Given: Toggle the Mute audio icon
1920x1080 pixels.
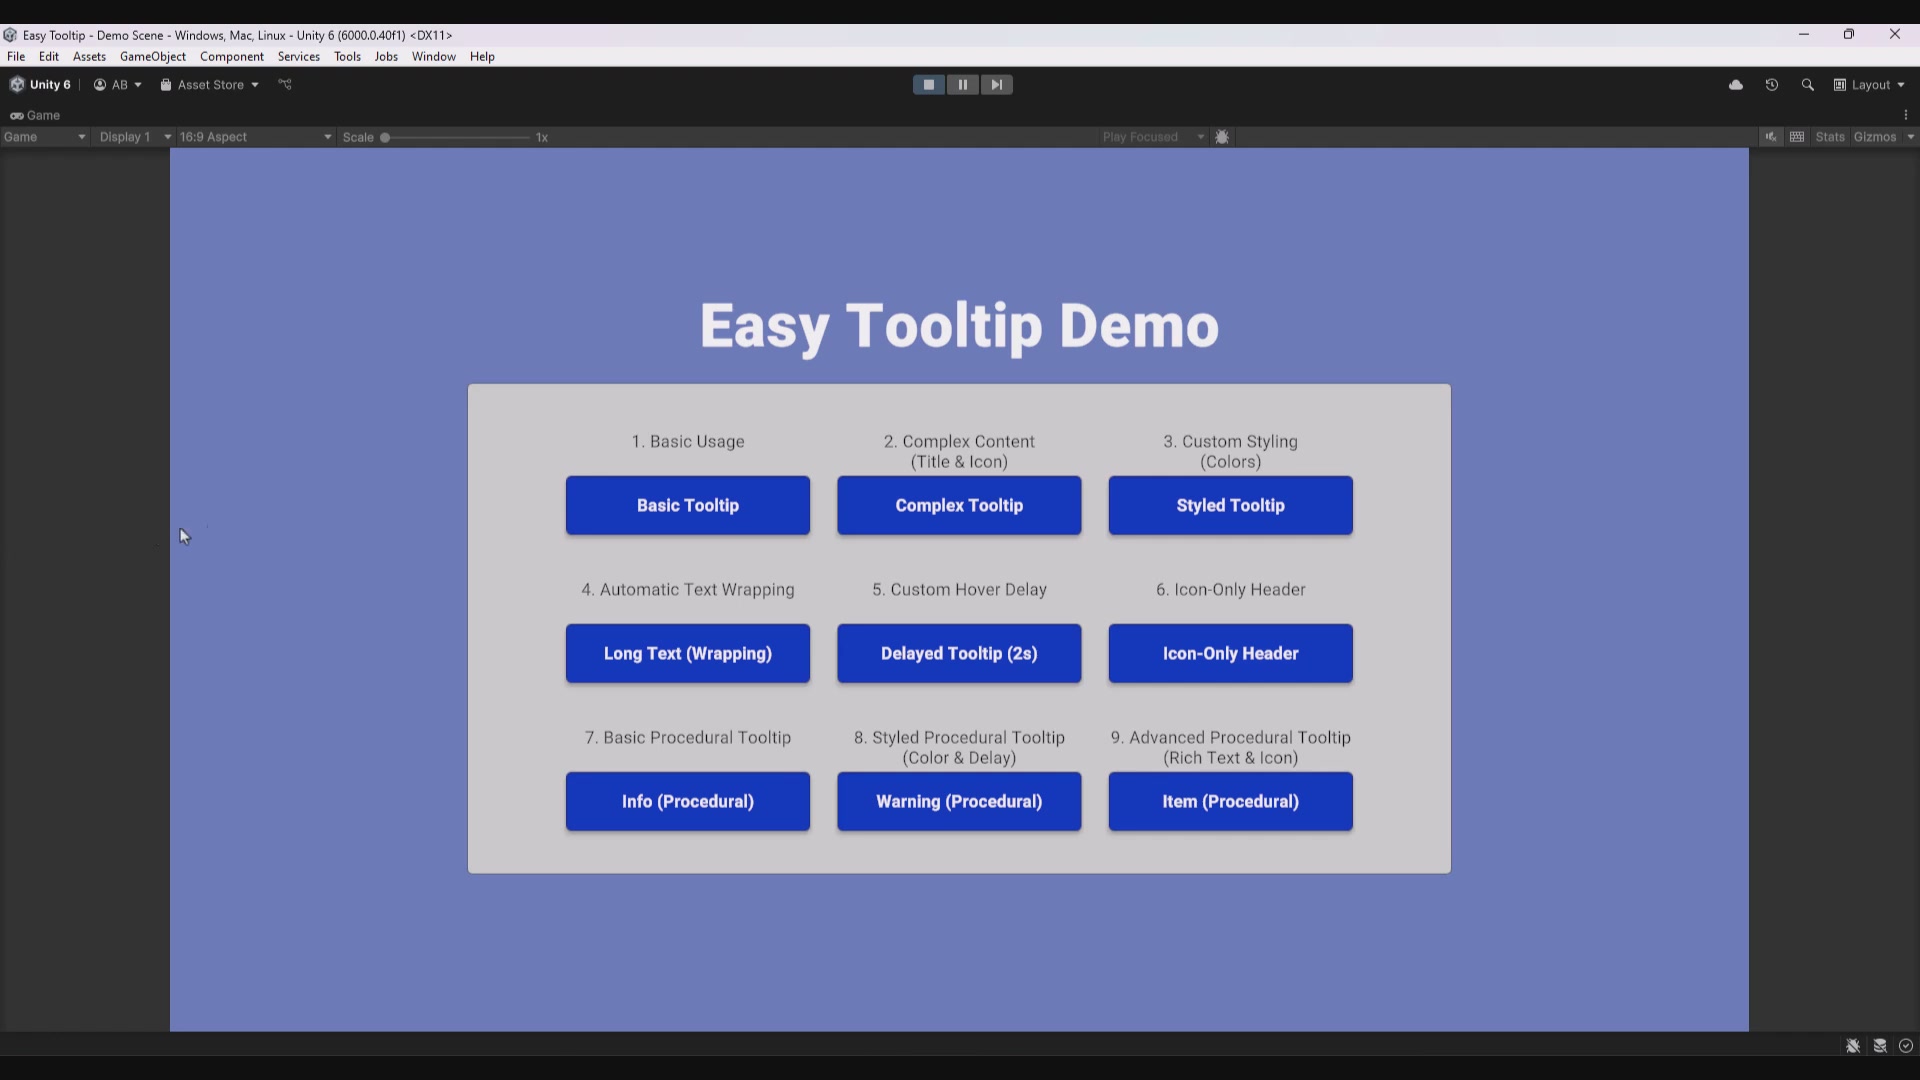Looking at the screenshot, I should pos(1771,137).
